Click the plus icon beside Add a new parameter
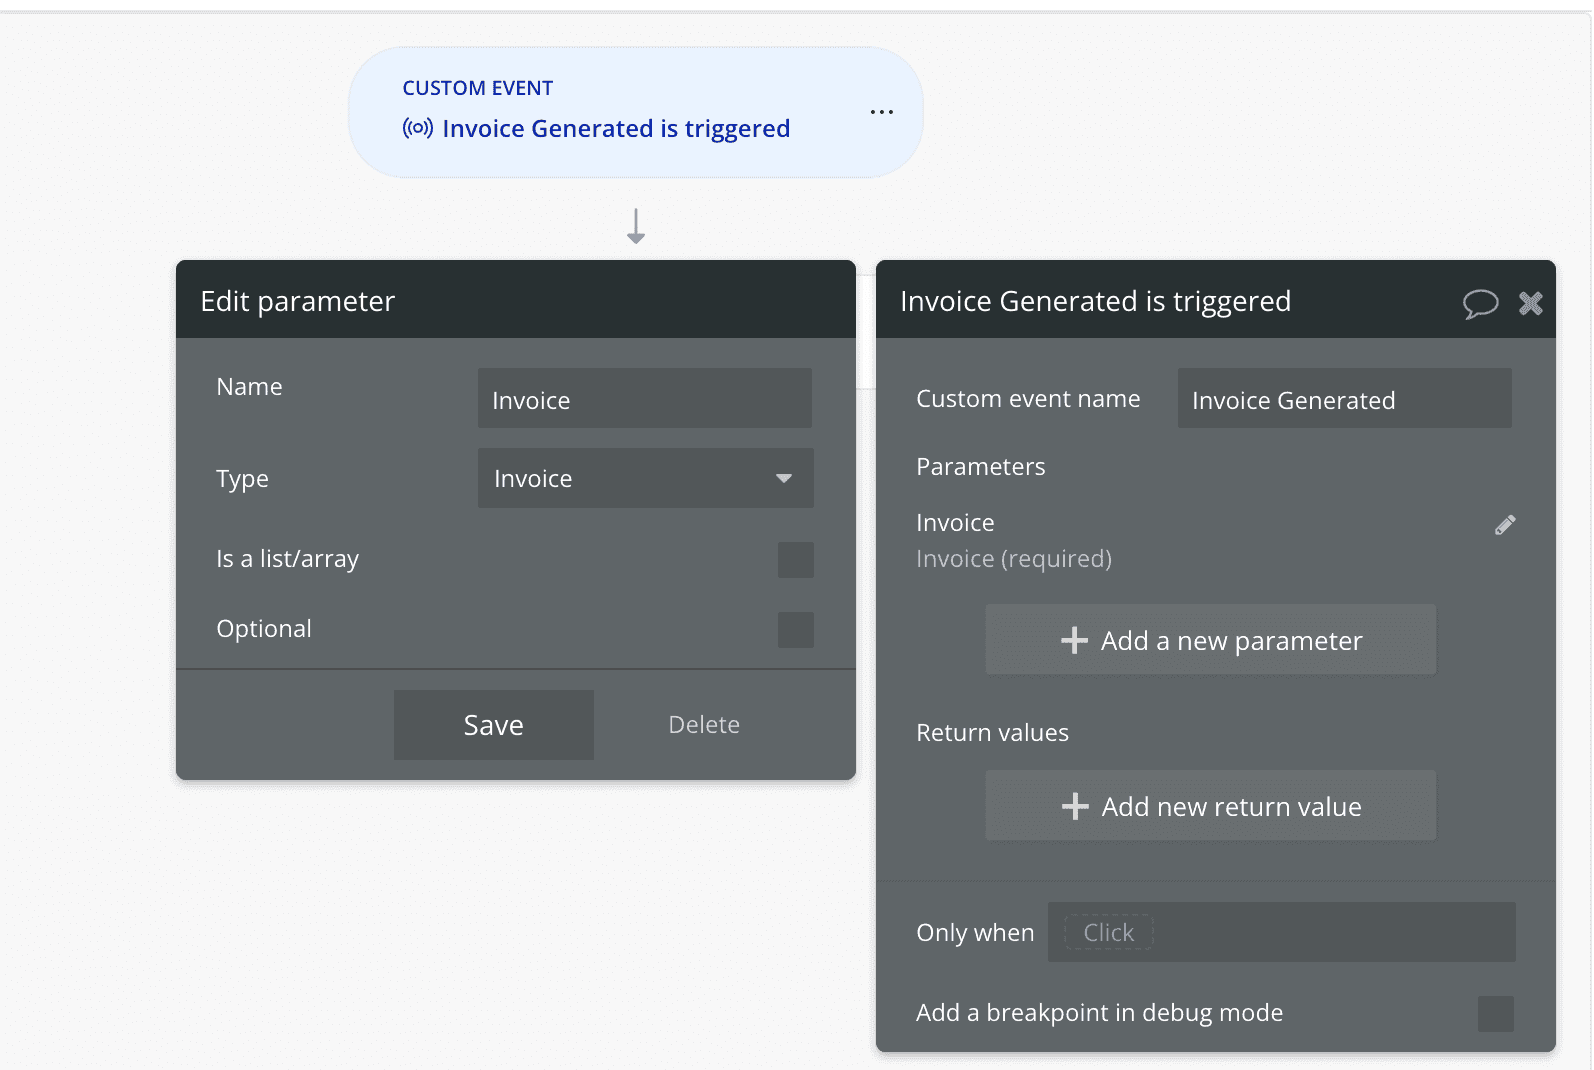1594x1070 pixels. click(x=1074, y=640)
